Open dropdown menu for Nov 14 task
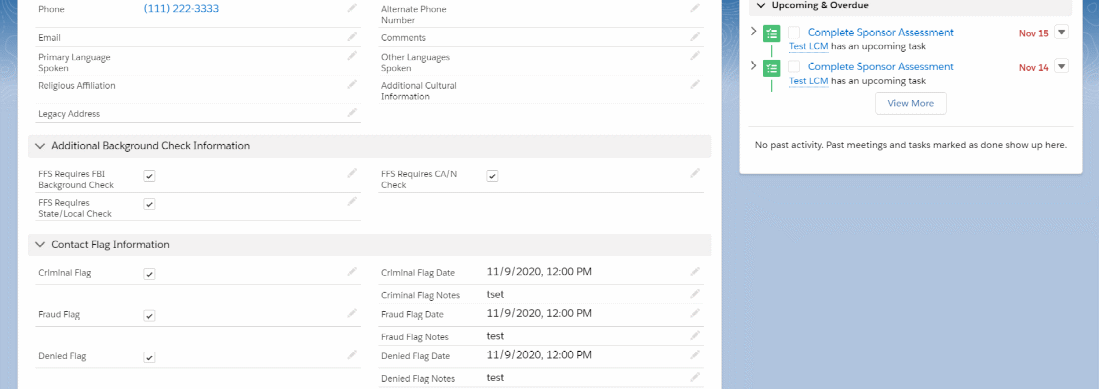Image resolution: width=1099 pixels, height=389 pixels. click(1061, 66)
